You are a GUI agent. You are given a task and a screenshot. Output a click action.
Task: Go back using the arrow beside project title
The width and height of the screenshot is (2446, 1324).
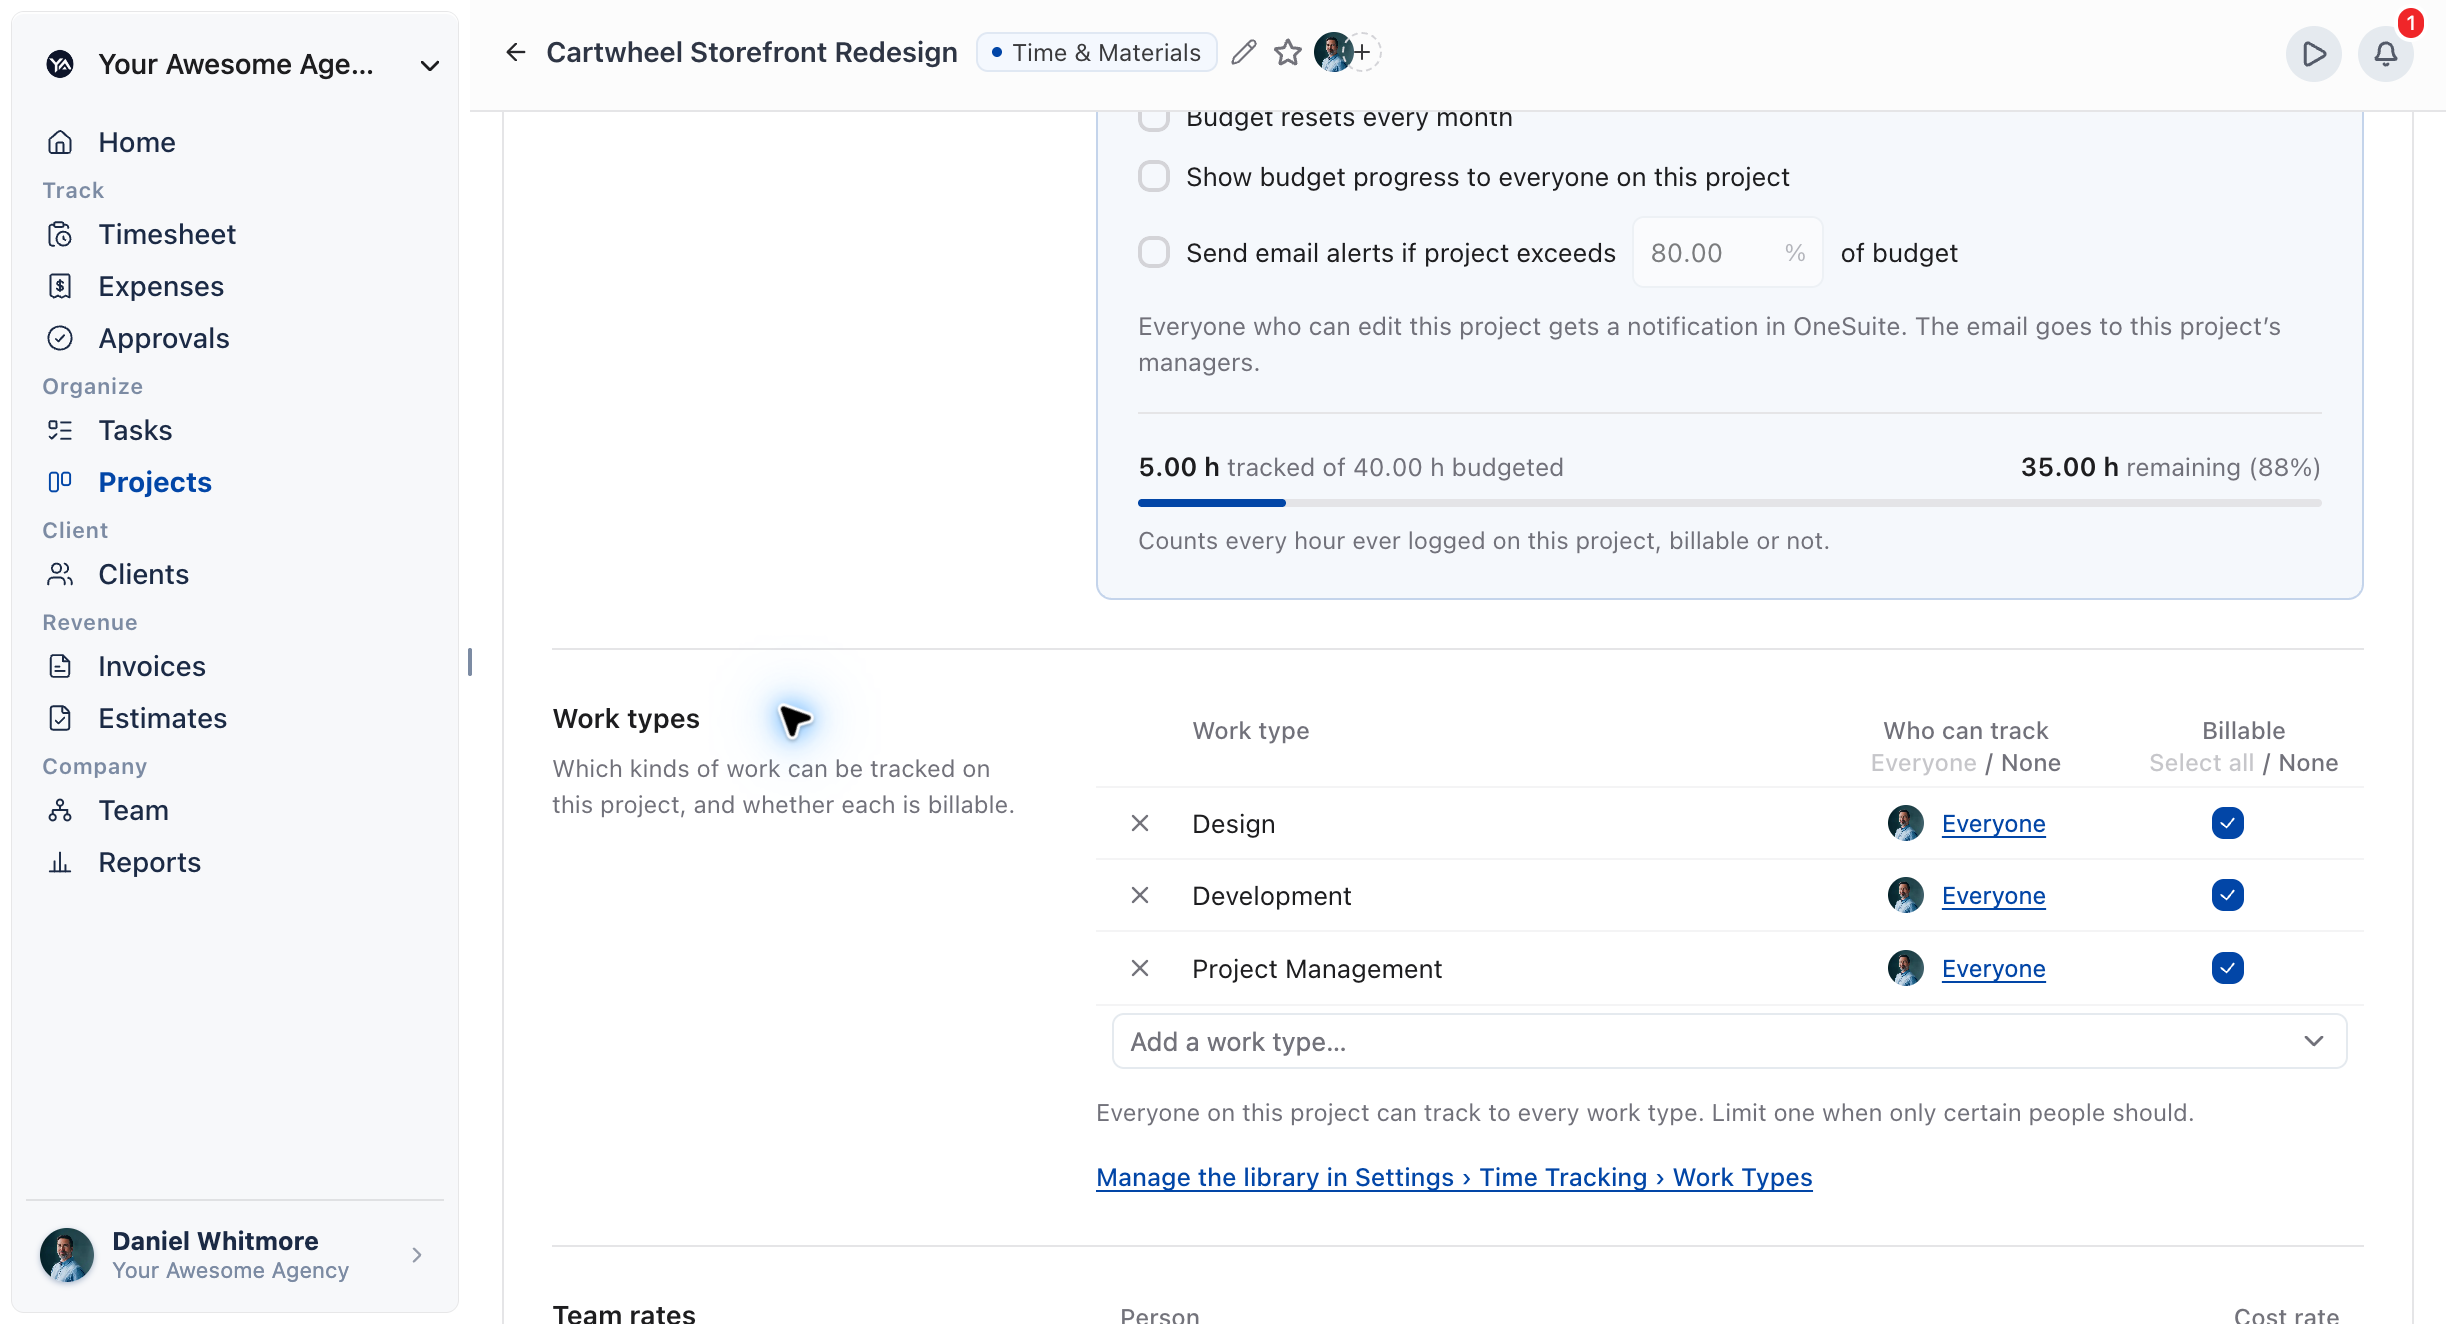515,52
